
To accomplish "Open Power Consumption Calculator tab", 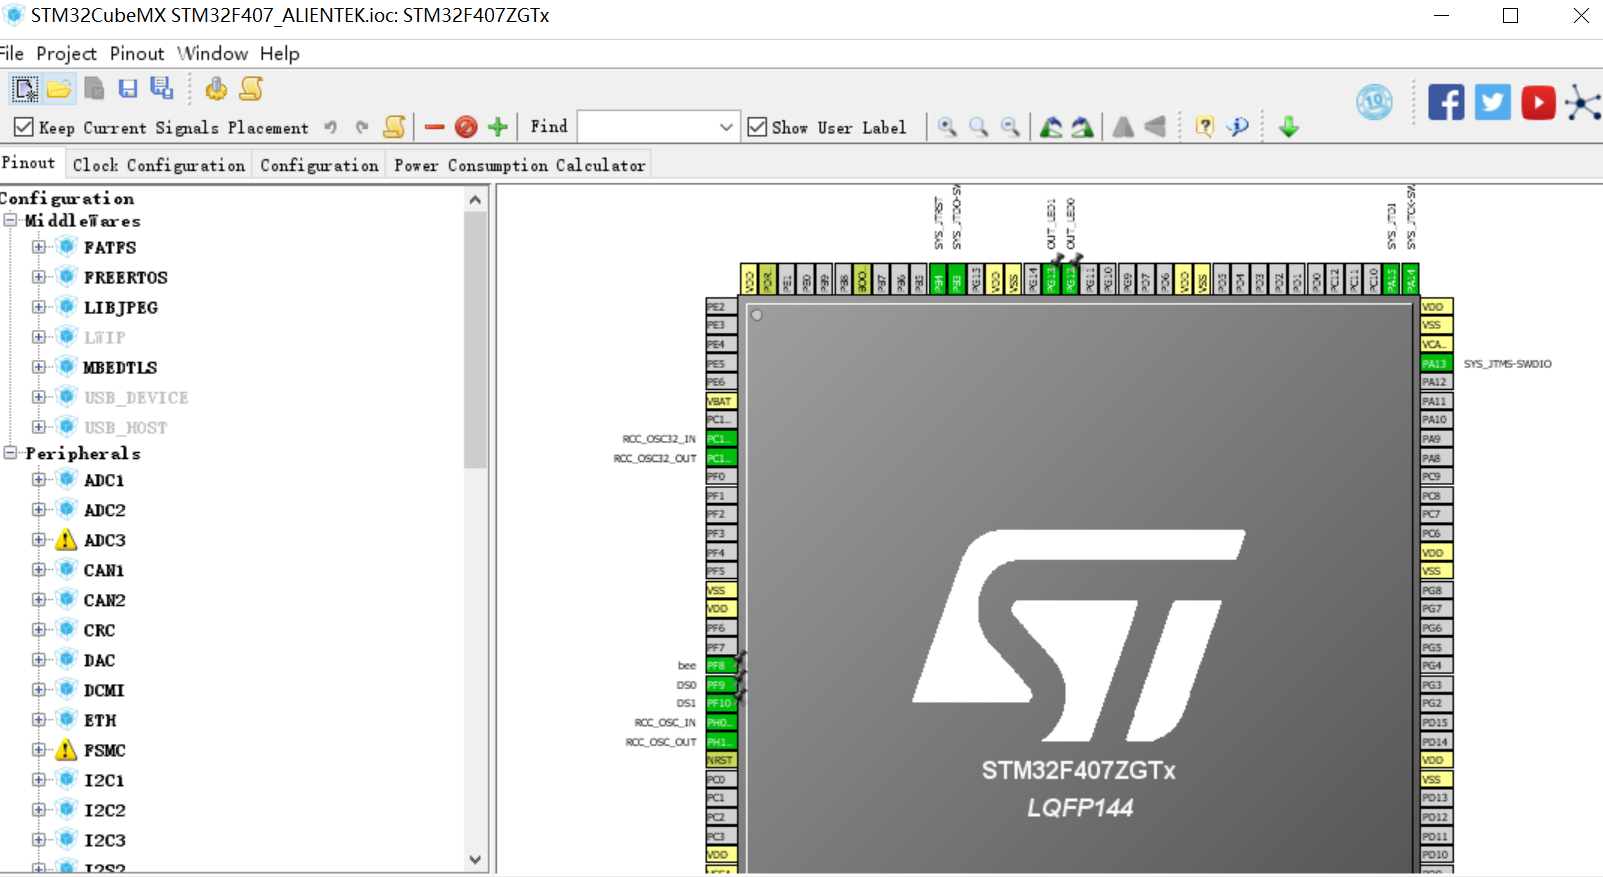I will click(520, 165).
